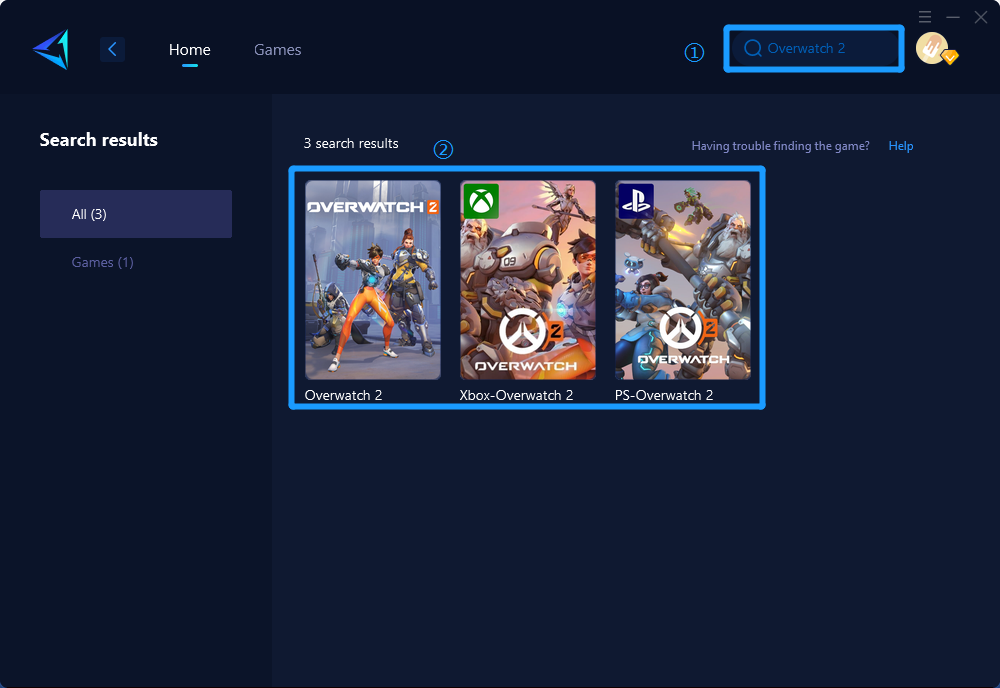Open the PS-Overwatch 2 cover thumbnail

click(682, 280)
